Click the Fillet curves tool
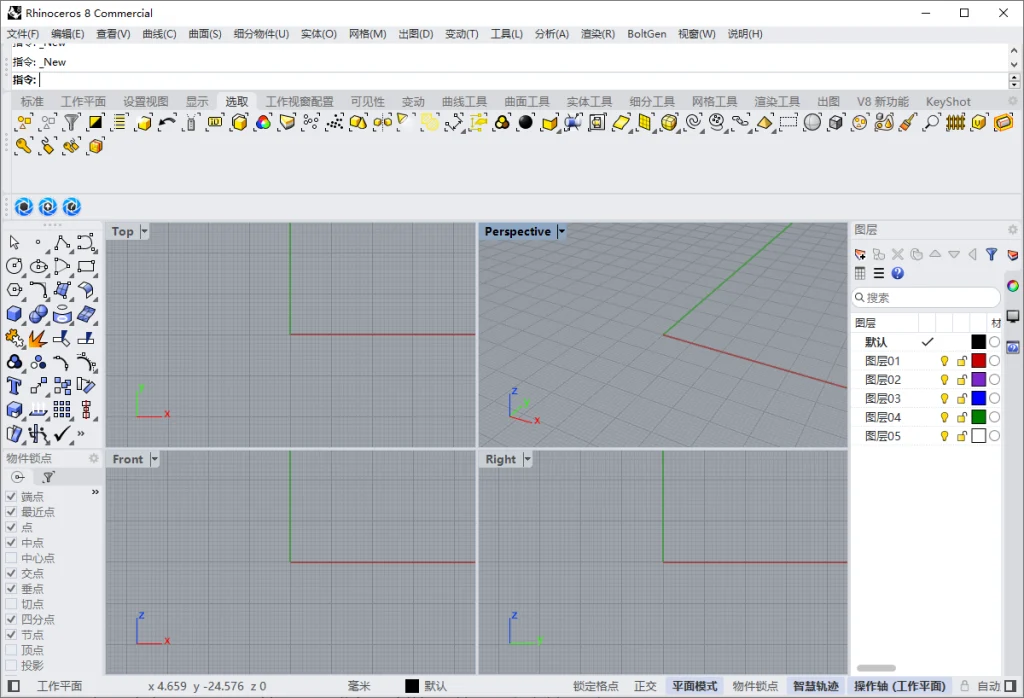This screenshot has width=1024, height=698. pyautogui.click(x=39, y=290)
